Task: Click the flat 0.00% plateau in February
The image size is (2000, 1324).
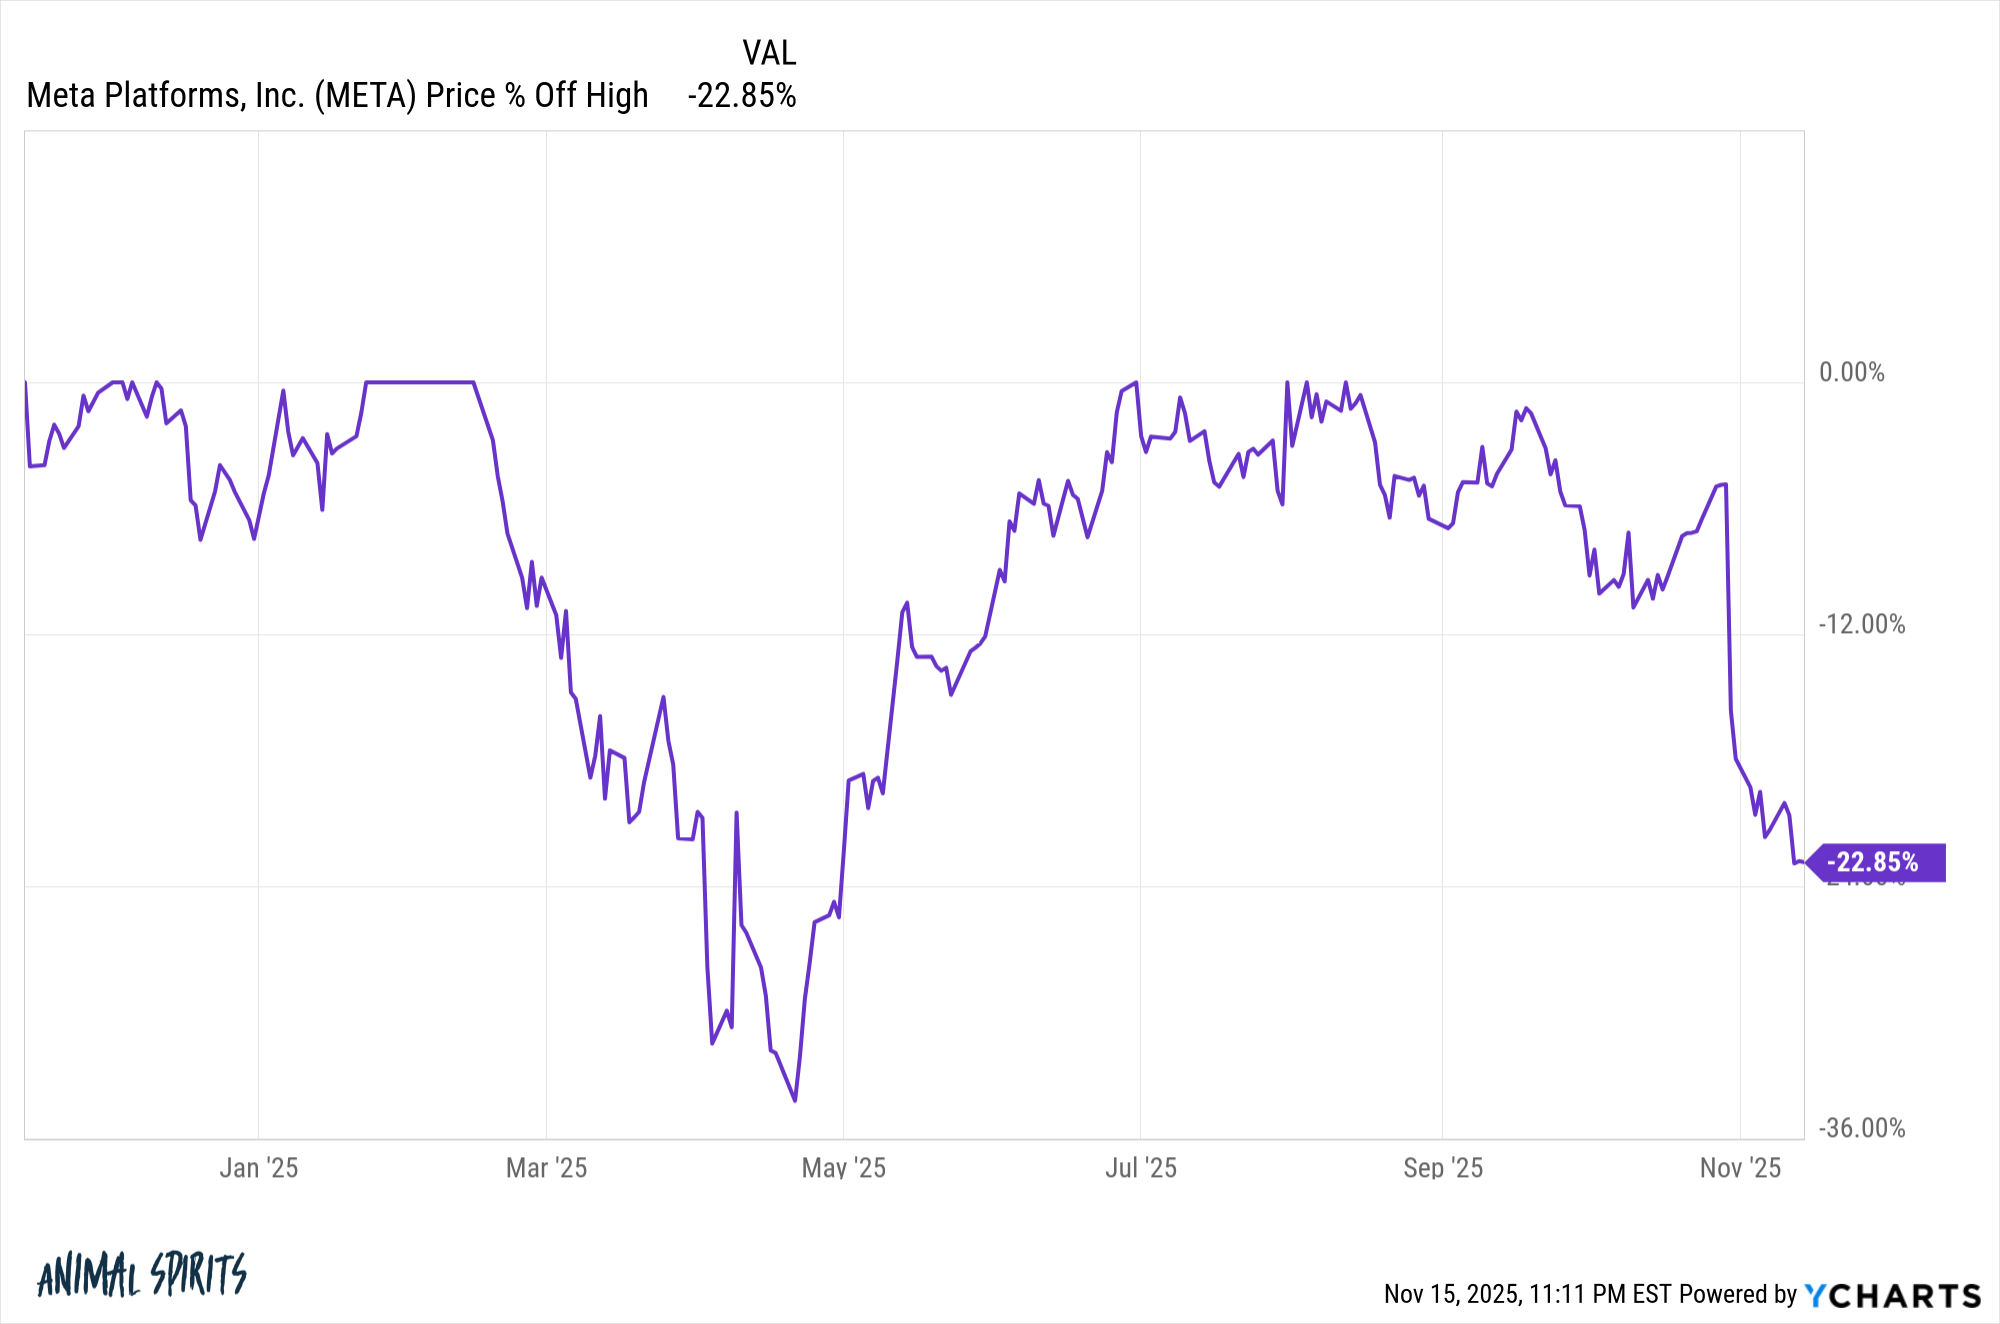Action: (x=420, y=382)
